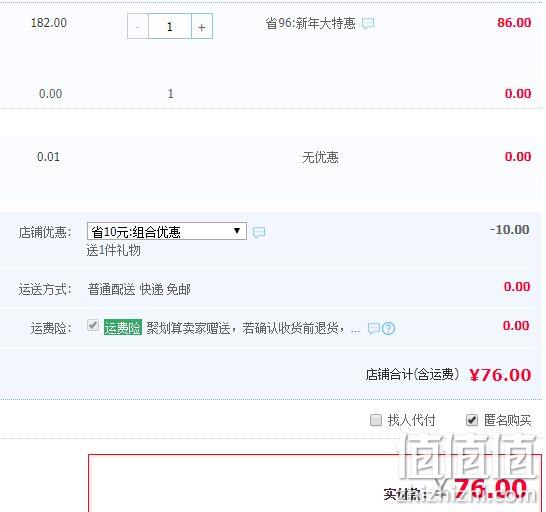Click the green 运费险 badge
The image size is (546, 512).
pos(123,327)
